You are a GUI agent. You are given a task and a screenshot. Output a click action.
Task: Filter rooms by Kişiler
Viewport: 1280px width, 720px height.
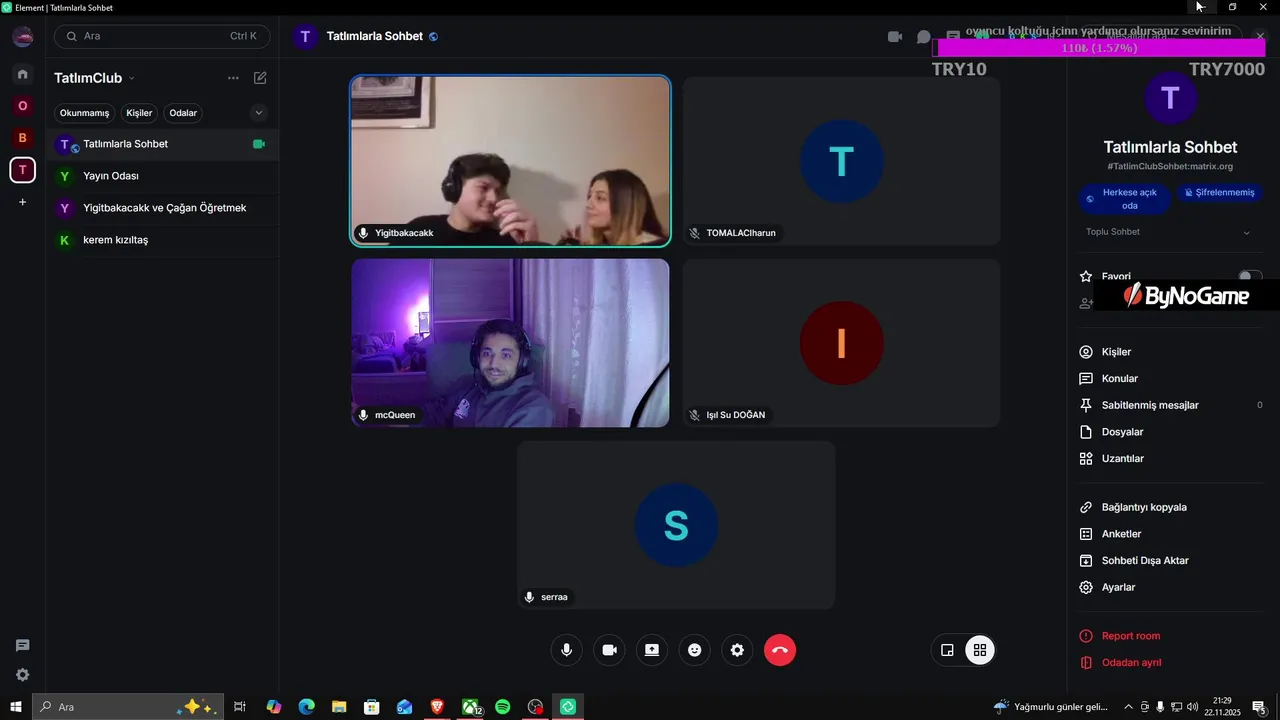click(139, 113)
